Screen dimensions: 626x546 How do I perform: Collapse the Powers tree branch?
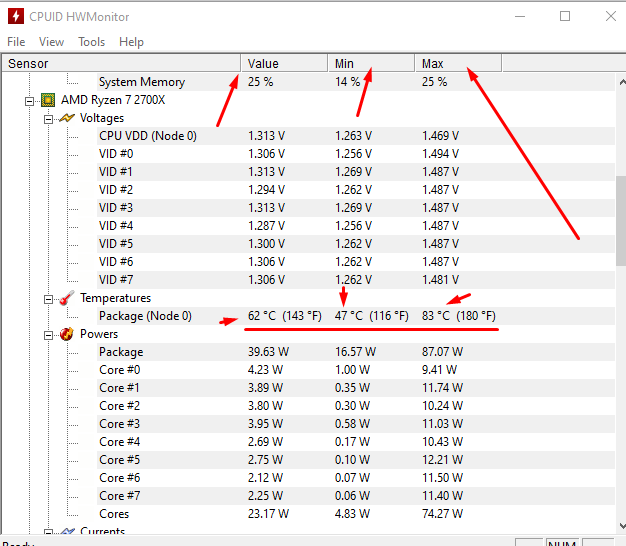click(x=48, y=336)
